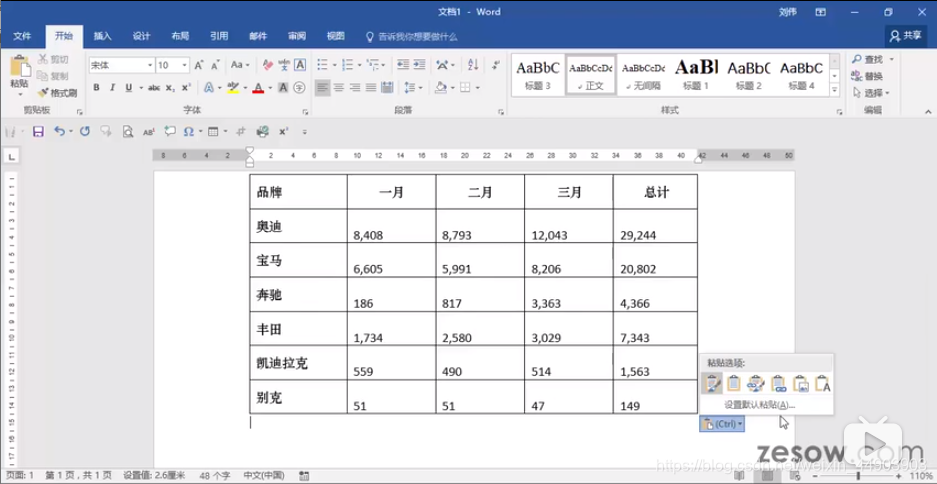Apply yellow text highlight color

point(233,87)
